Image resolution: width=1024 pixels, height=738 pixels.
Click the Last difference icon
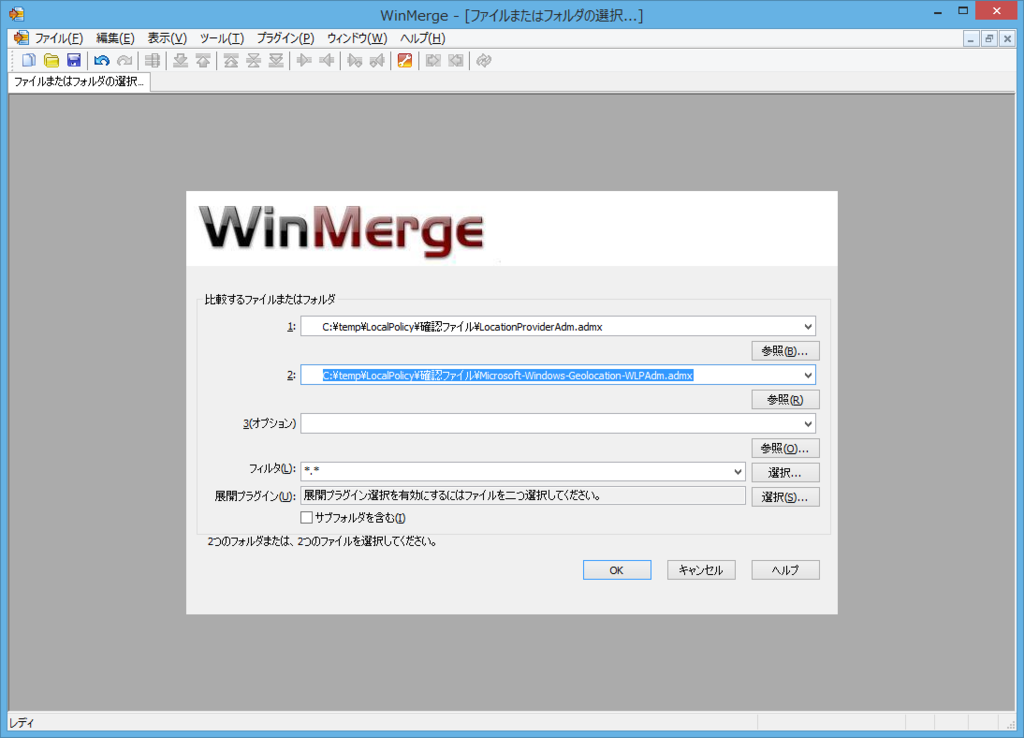point(276,61)
